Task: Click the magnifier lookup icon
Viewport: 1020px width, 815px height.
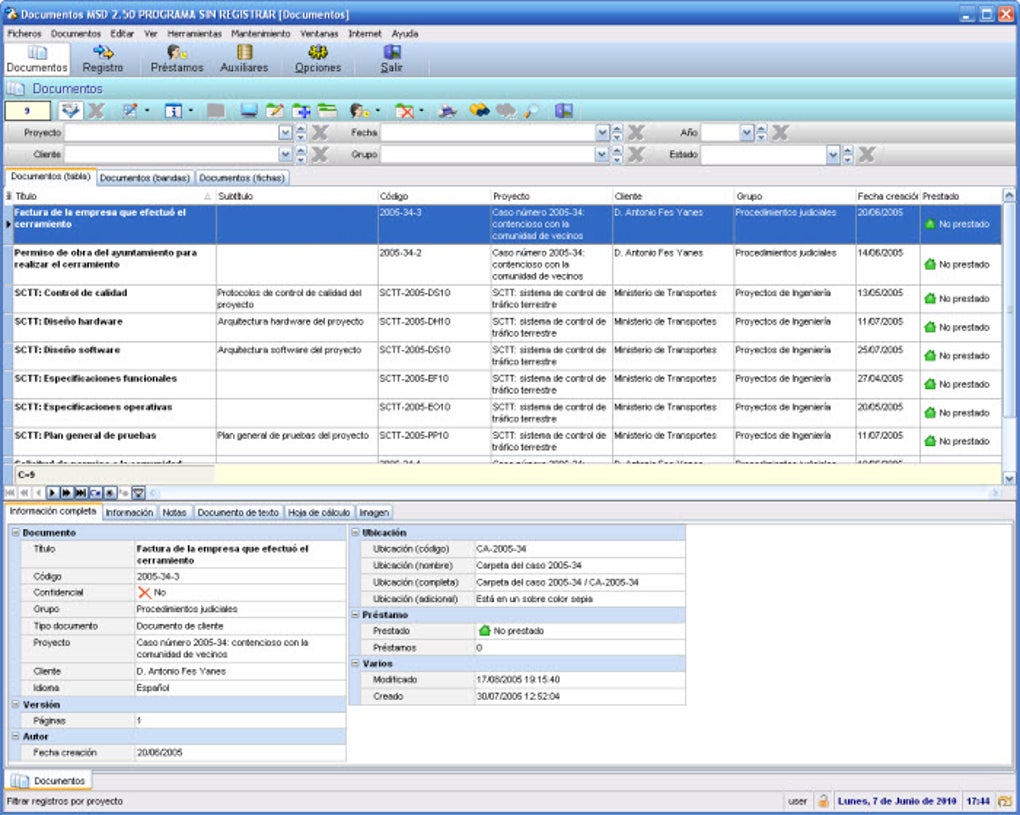Action: pyautogui.click(x=531, y=111)
